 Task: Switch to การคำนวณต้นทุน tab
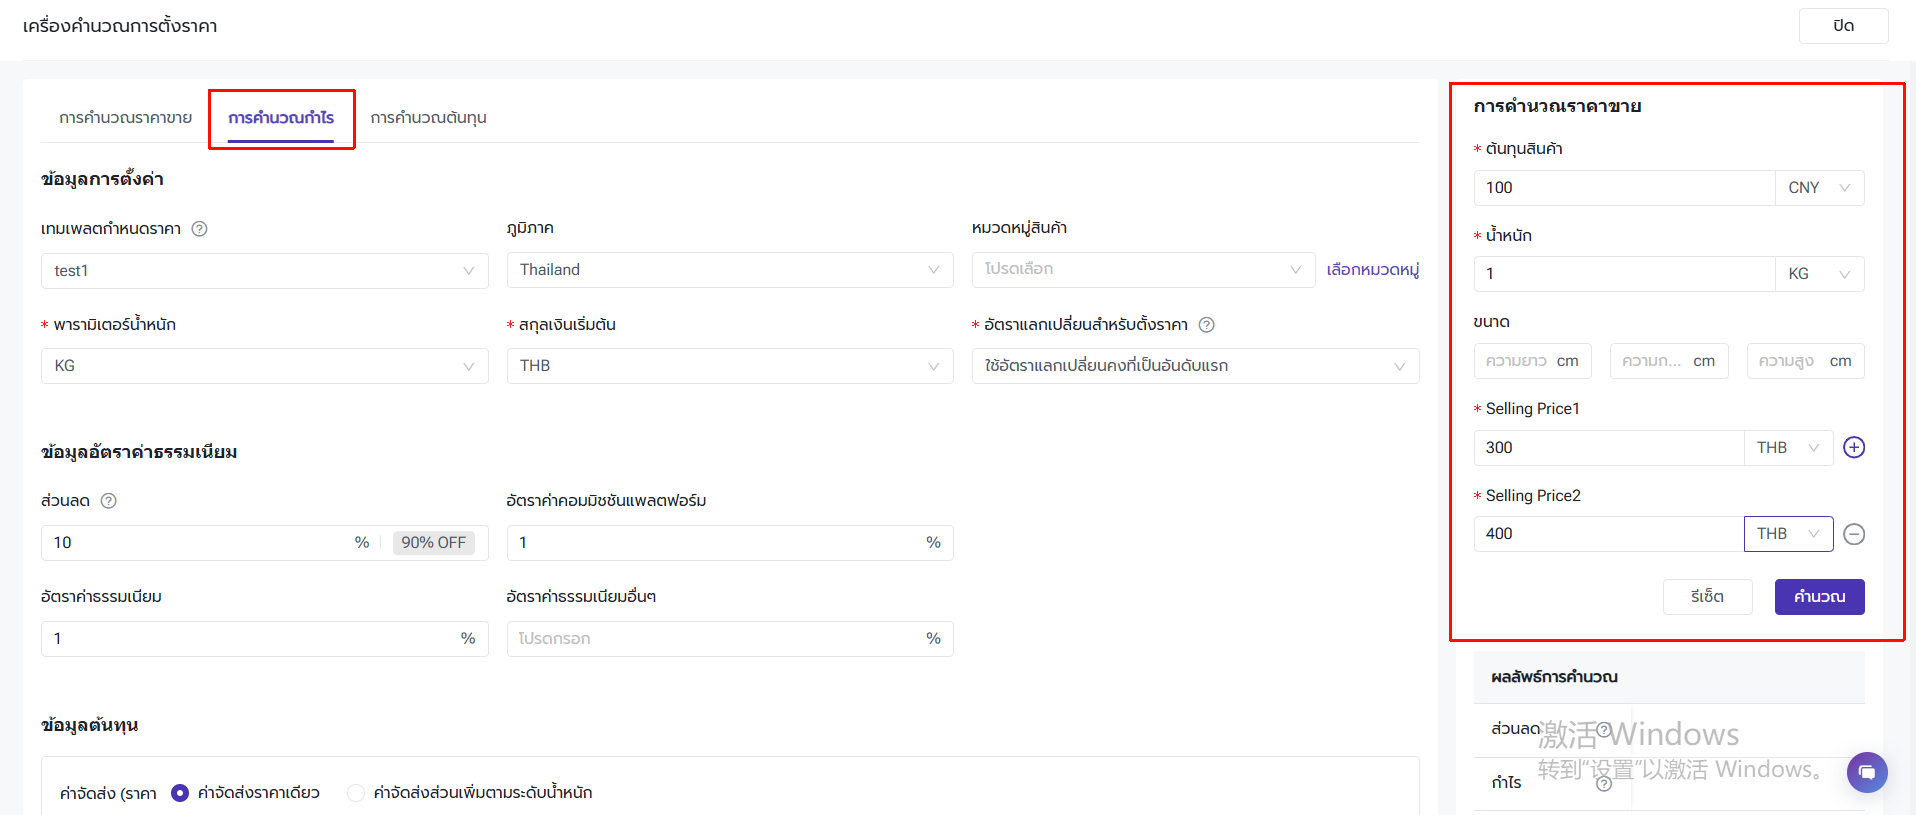[428, 118]
